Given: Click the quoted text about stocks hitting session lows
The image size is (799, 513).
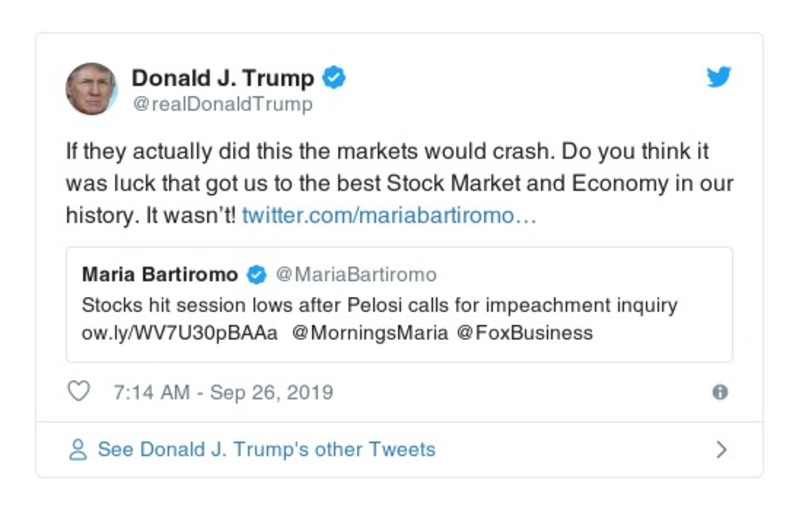Looking at the screenshot, I should 379,304.
